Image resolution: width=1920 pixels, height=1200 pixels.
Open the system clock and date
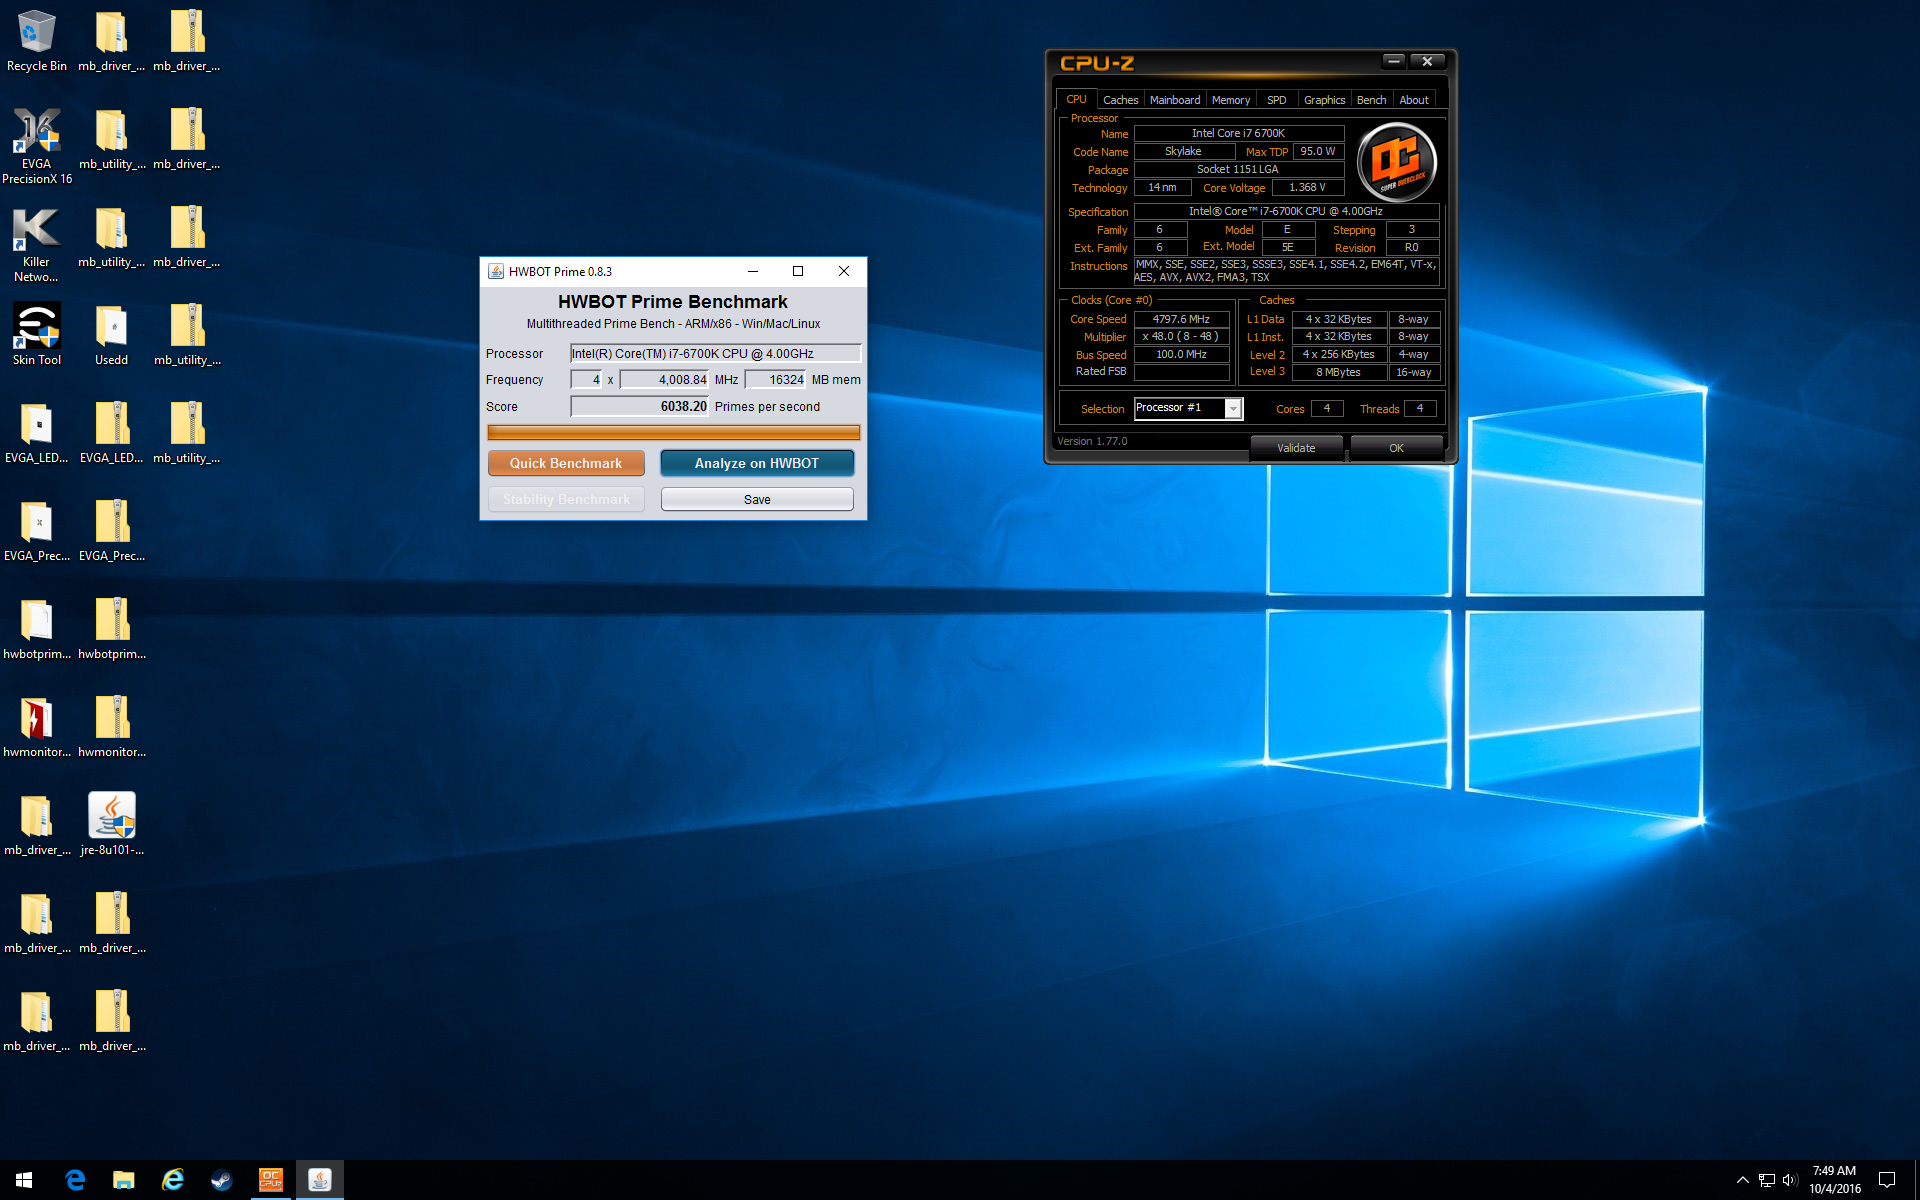1835,1180
